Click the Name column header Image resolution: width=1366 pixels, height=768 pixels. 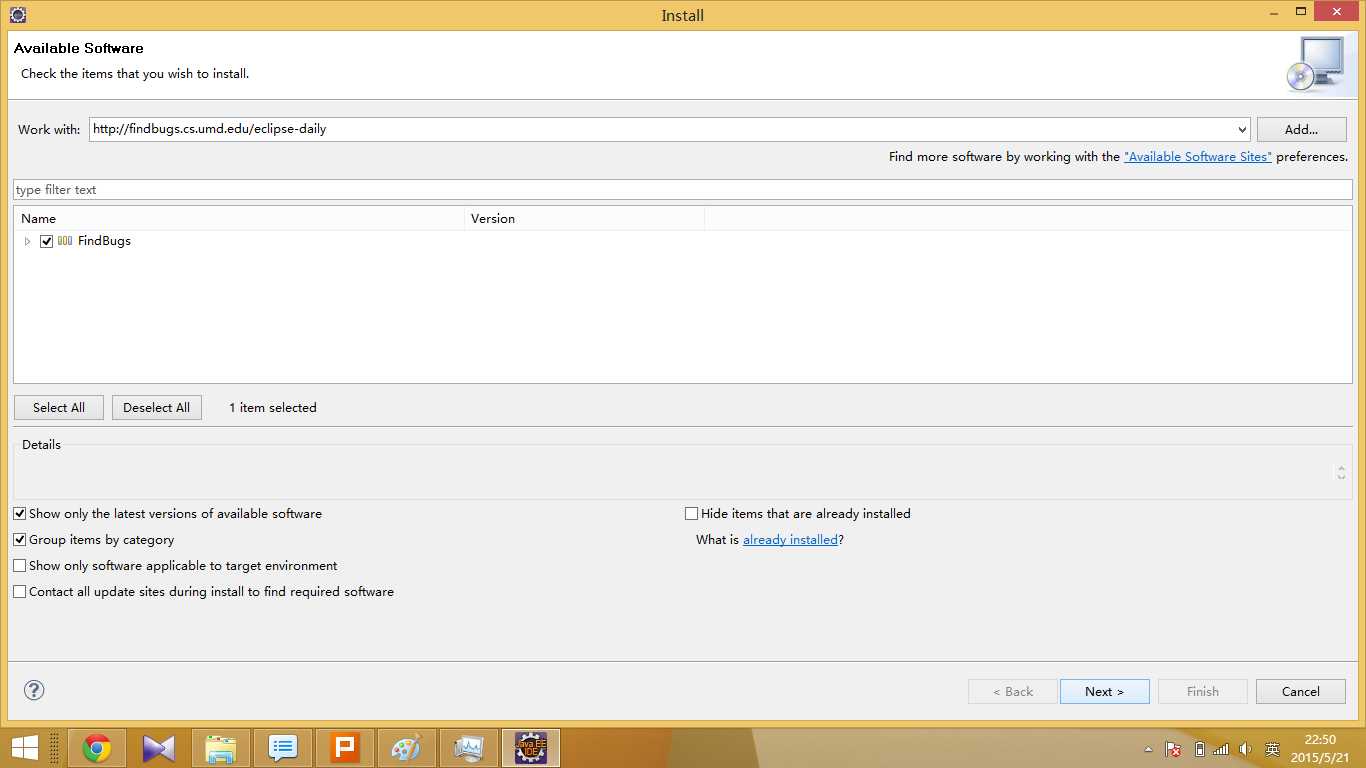click(x=240, y=219)
